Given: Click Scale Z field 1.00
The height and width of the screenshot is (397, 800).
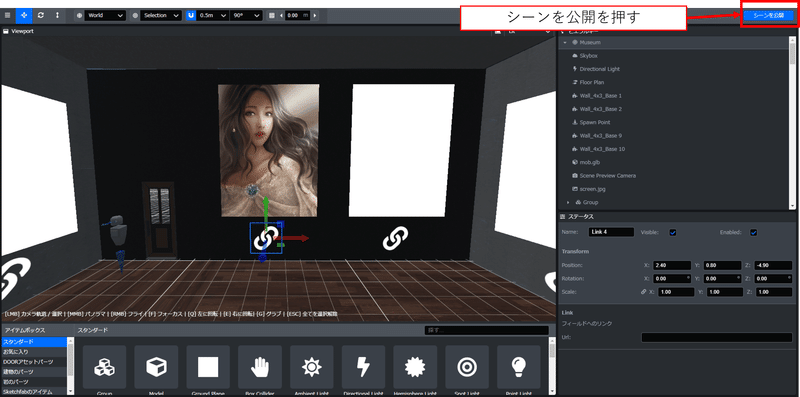Looking at the screenshot, I should (773, 292).
